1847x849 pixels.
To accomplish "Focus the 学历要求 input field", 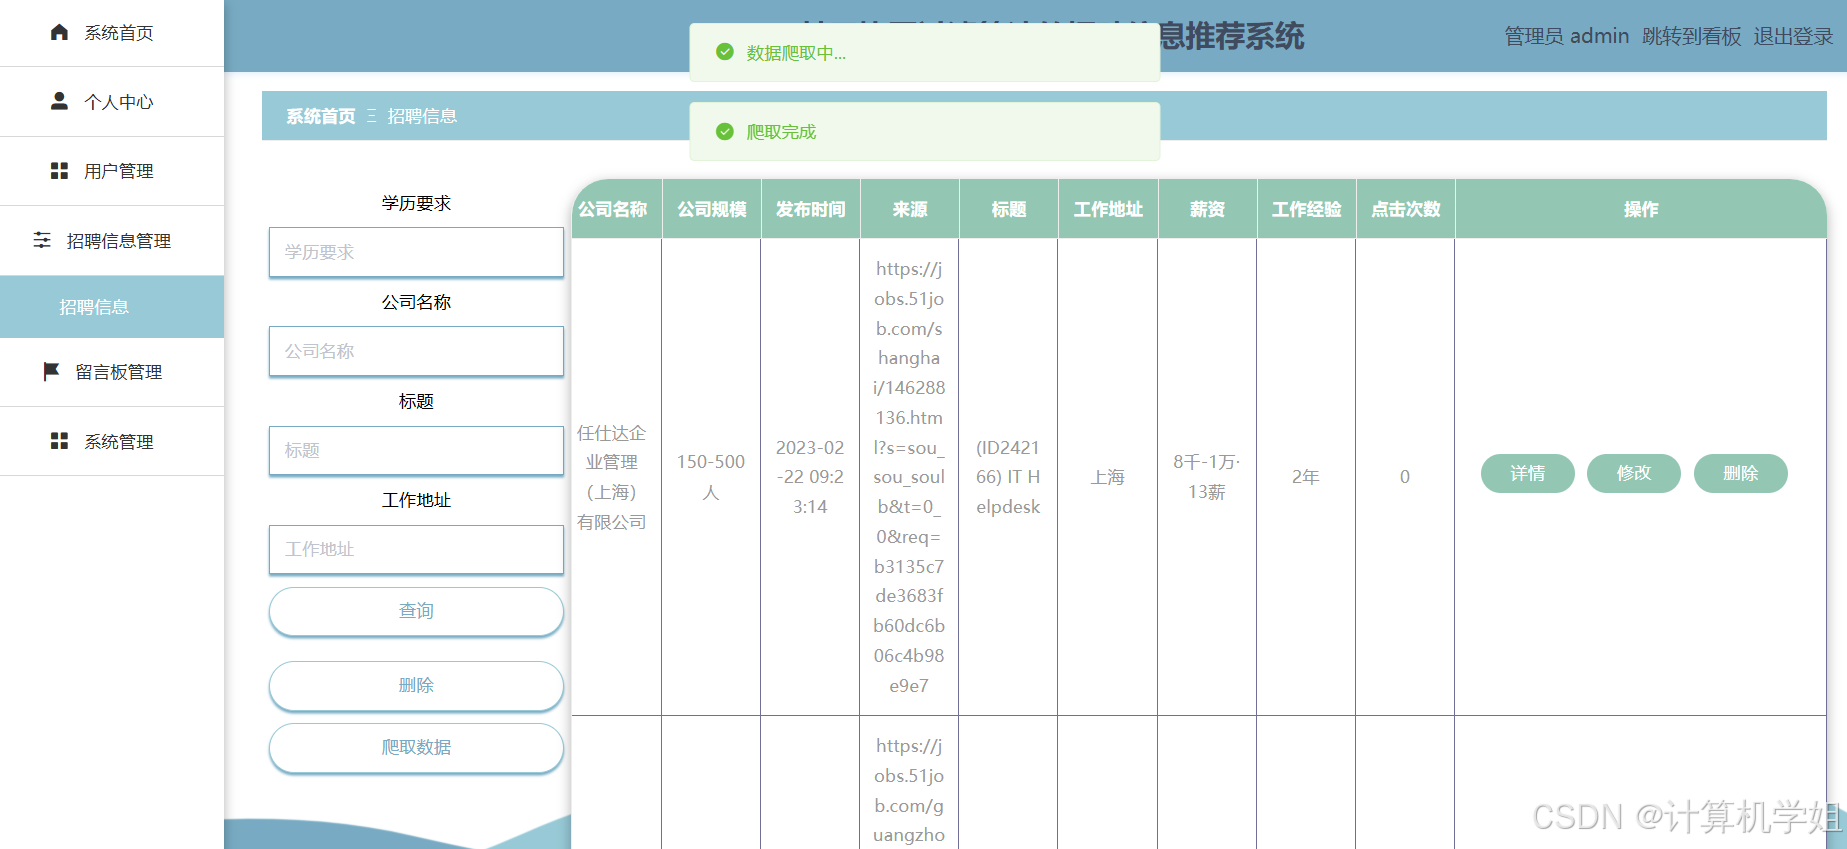I will [416, 252].
